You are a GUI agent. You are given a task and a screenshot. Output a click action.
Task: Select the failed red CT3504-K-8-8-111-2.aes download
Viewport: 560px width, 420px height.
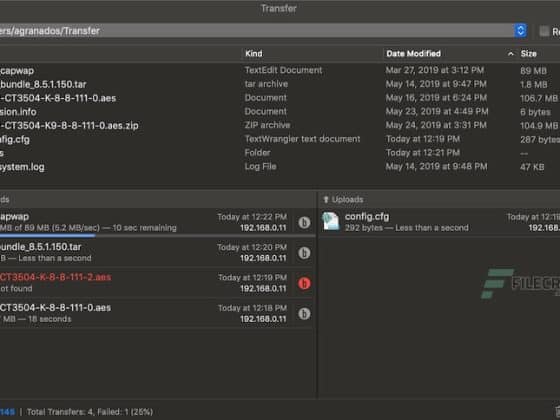point(158,283)
